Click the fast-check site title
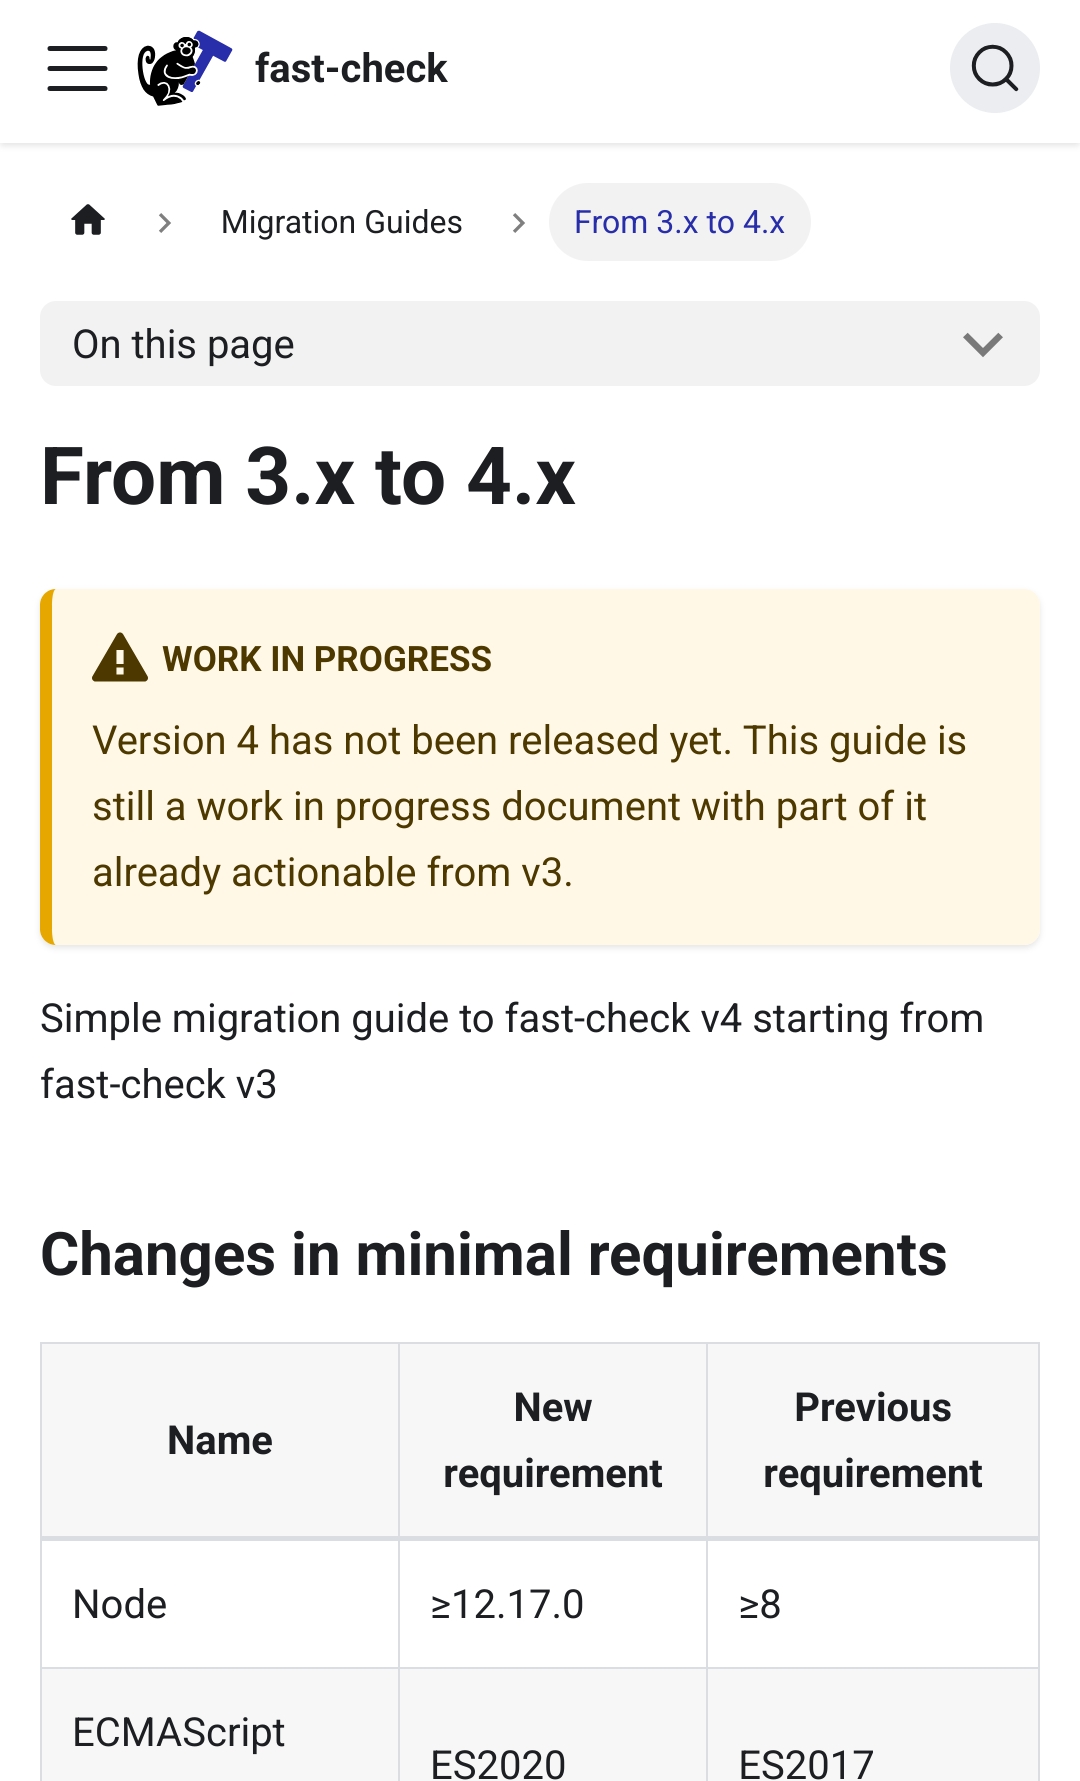Screen dimensions: 1080x1781 point(351,68)
